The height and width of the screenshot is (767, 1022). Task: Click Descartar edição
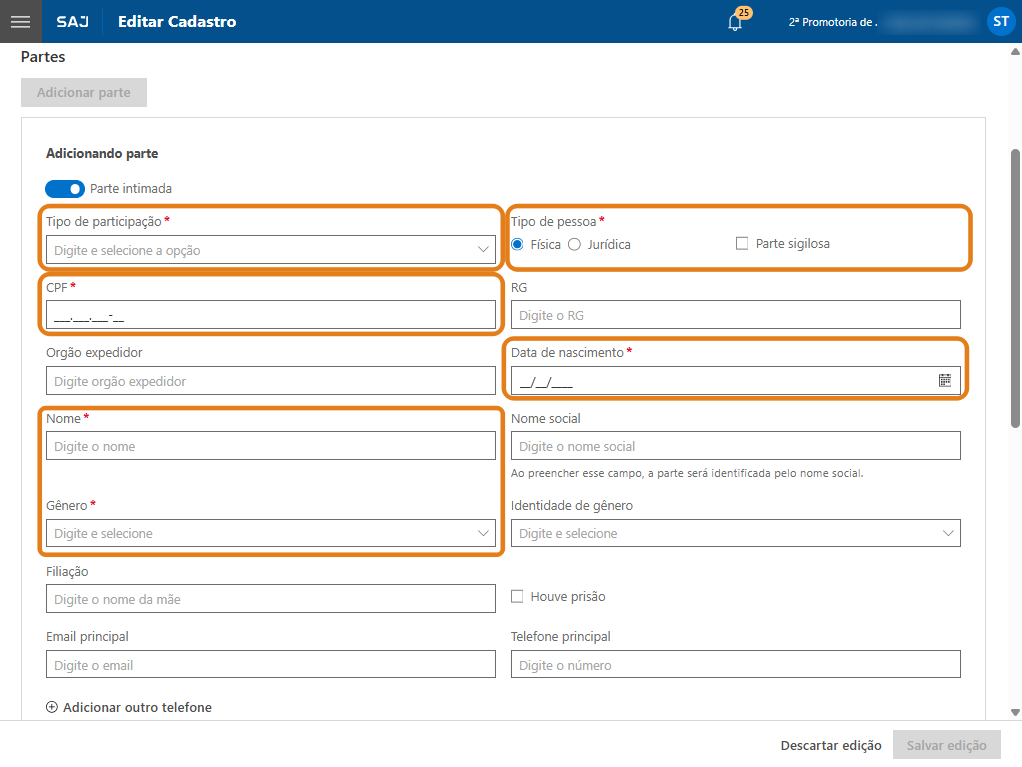coord(831,745)
